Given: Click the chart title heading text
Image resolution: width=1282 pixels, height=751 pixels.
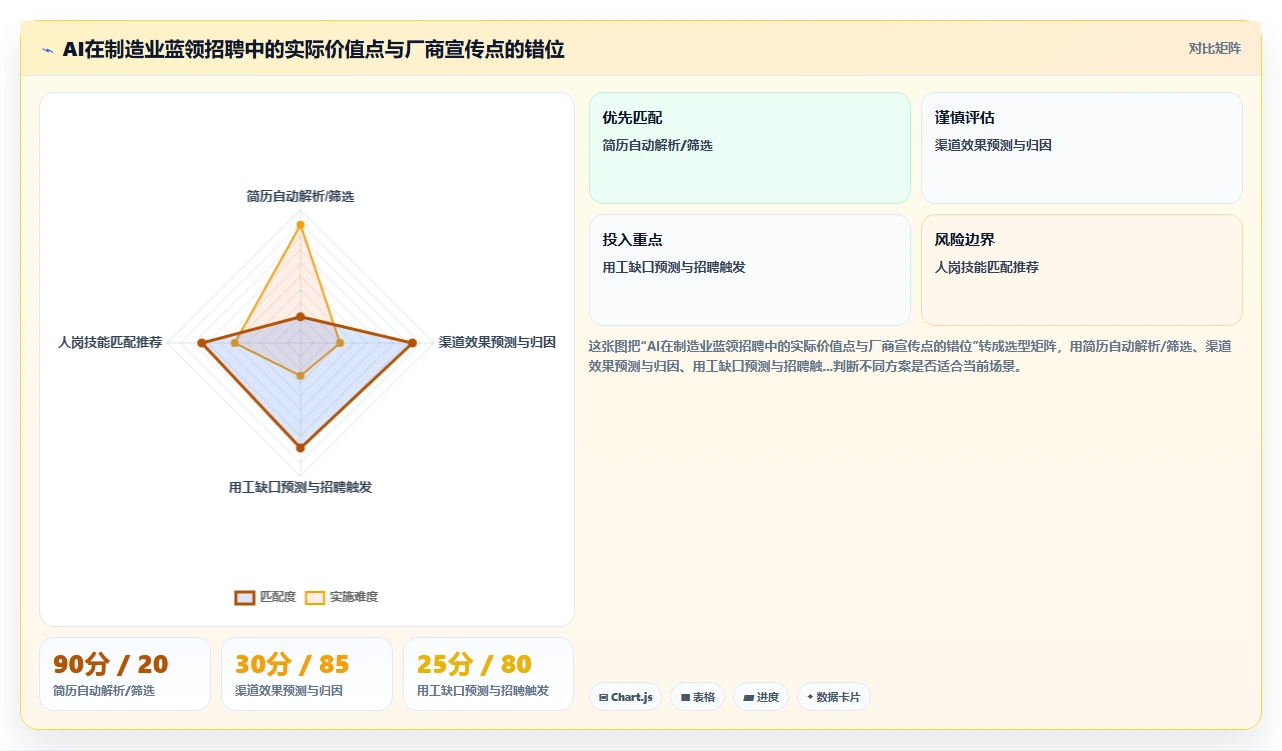Looking at the screenshot, I should [x=313, y=49].
